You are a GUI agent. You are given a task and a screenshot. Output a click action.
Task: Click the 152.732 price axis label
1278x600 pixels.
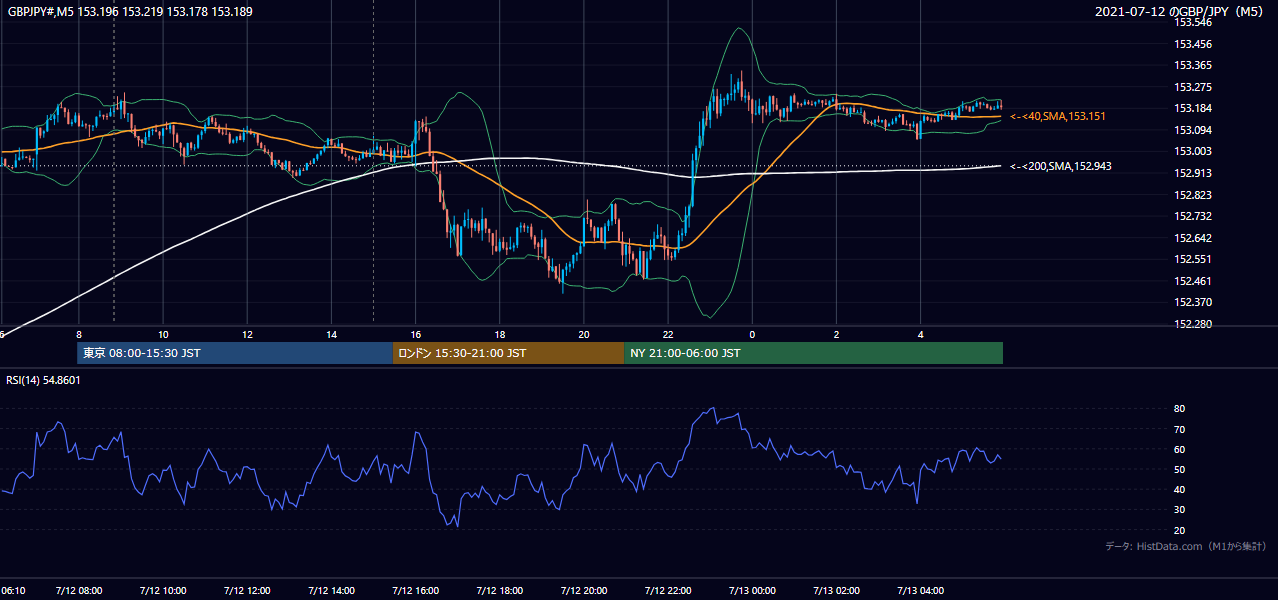click(1193, 216)
